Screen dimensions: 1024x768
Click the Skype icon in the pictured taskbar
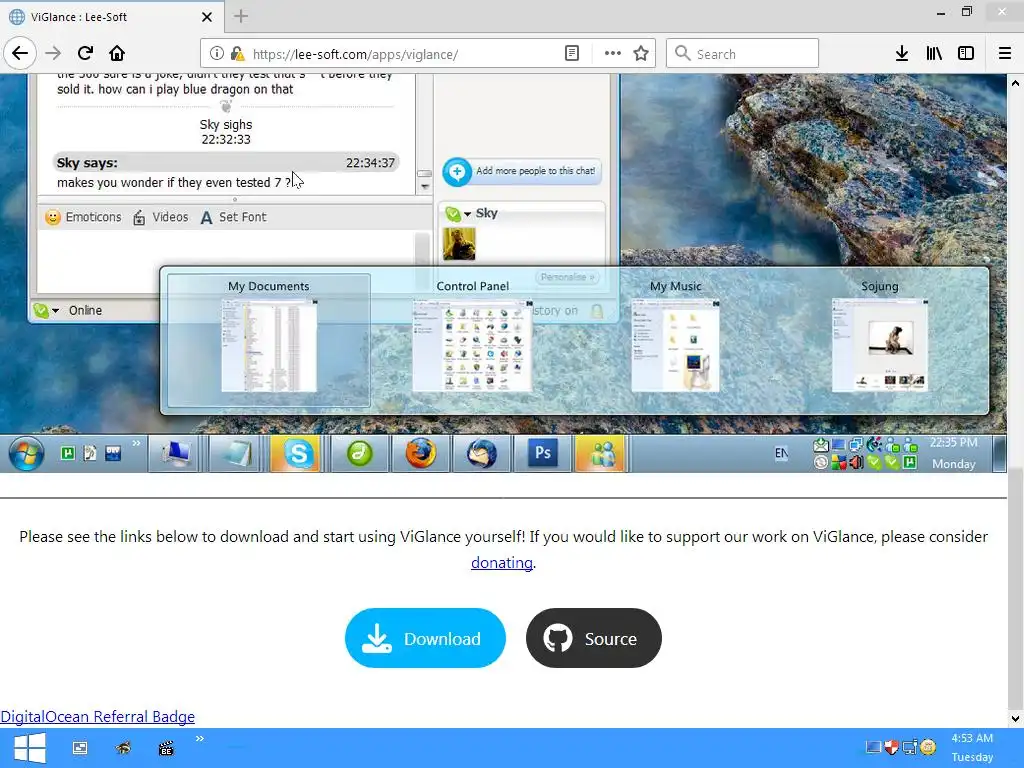tap(298, 453)
